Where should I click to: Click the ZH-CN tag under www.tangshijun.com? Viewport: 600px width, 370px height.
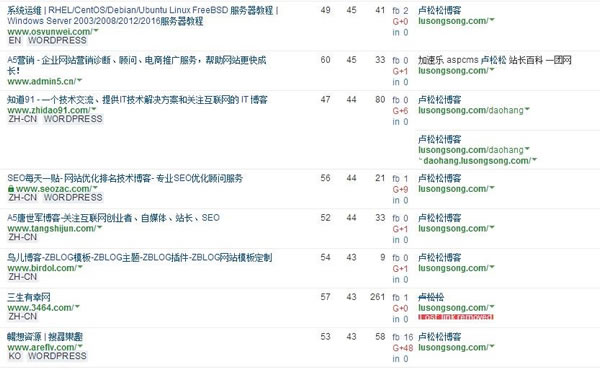23,237
